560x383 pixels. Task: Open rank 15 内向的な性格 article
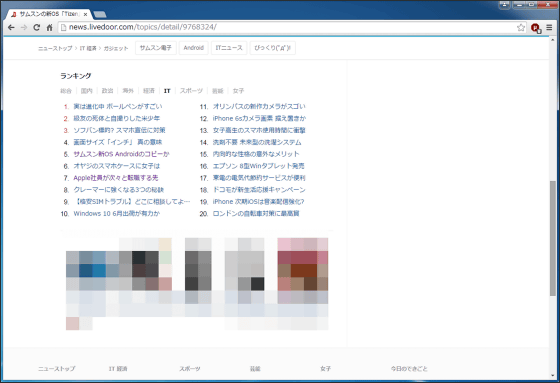[x=256, y=154]
